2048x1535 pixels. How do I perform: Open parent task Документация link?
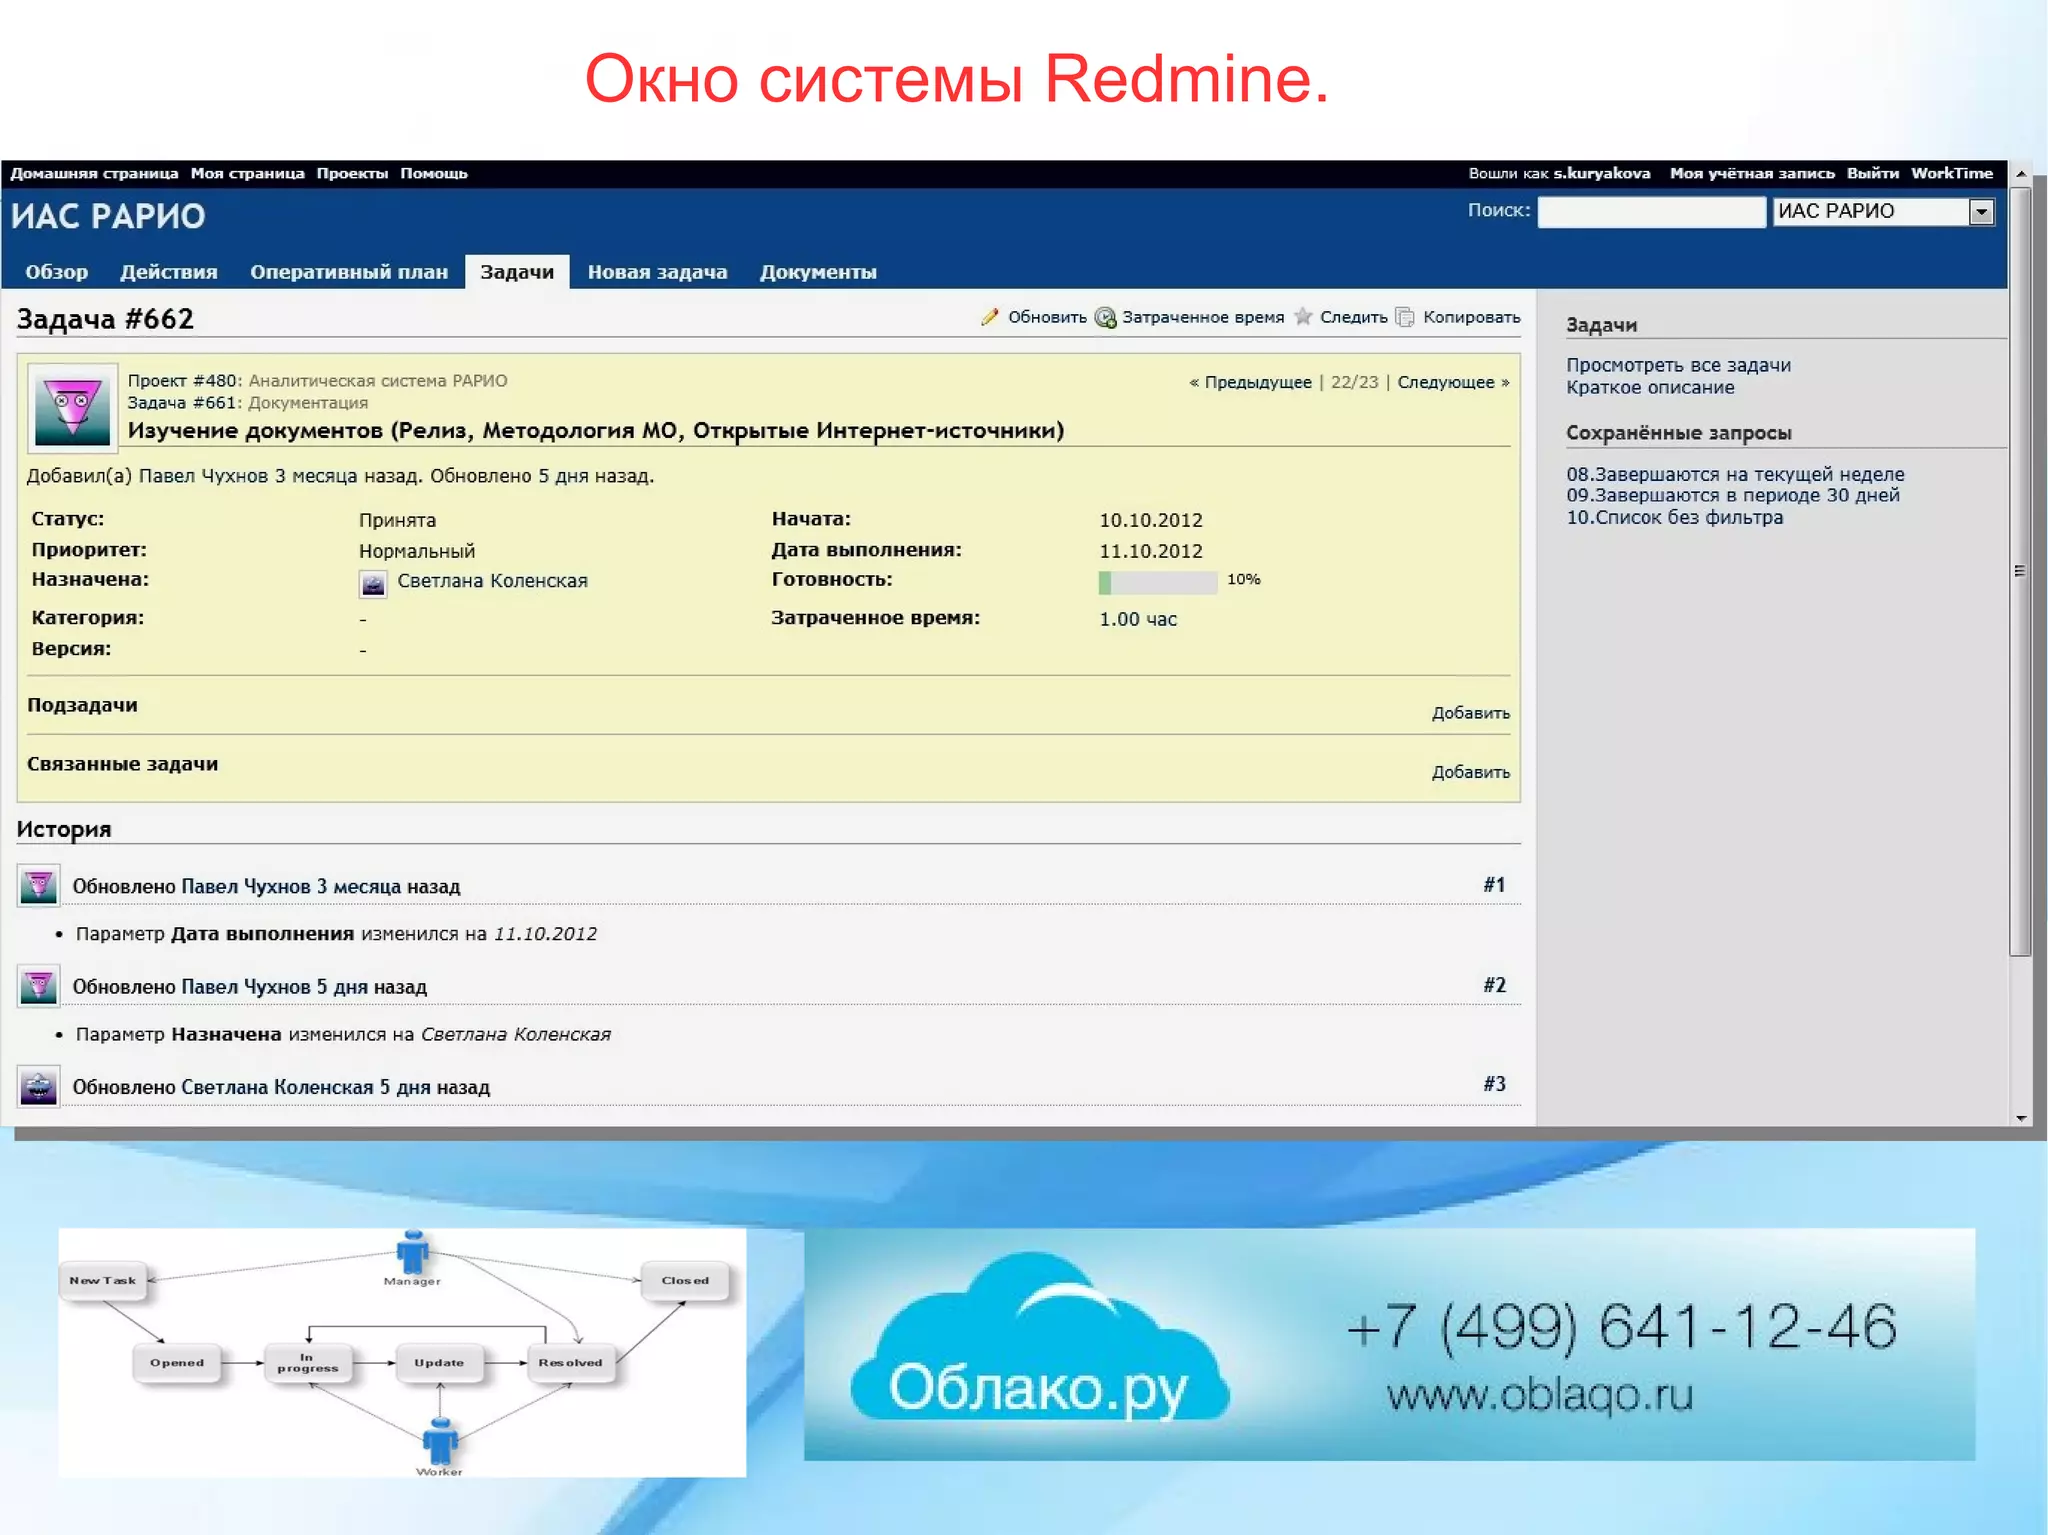coord(308,403)
